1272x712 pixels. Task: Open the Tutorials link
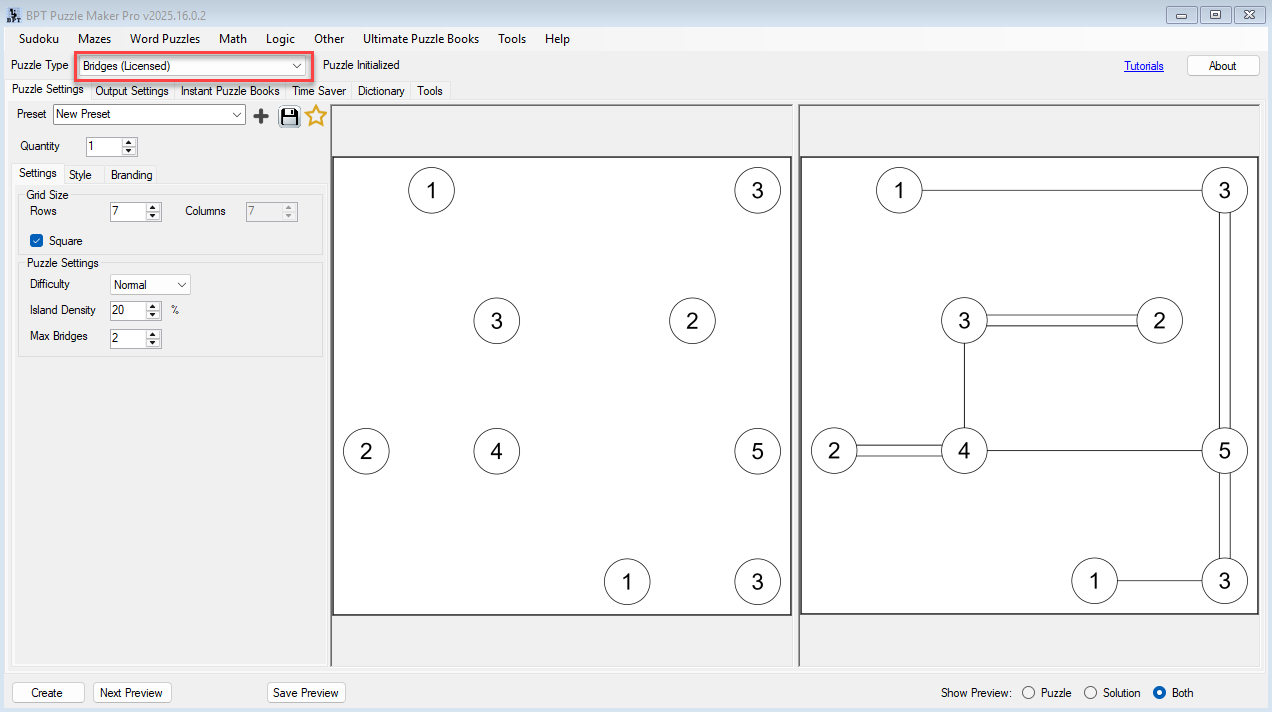pos(1144,65)
